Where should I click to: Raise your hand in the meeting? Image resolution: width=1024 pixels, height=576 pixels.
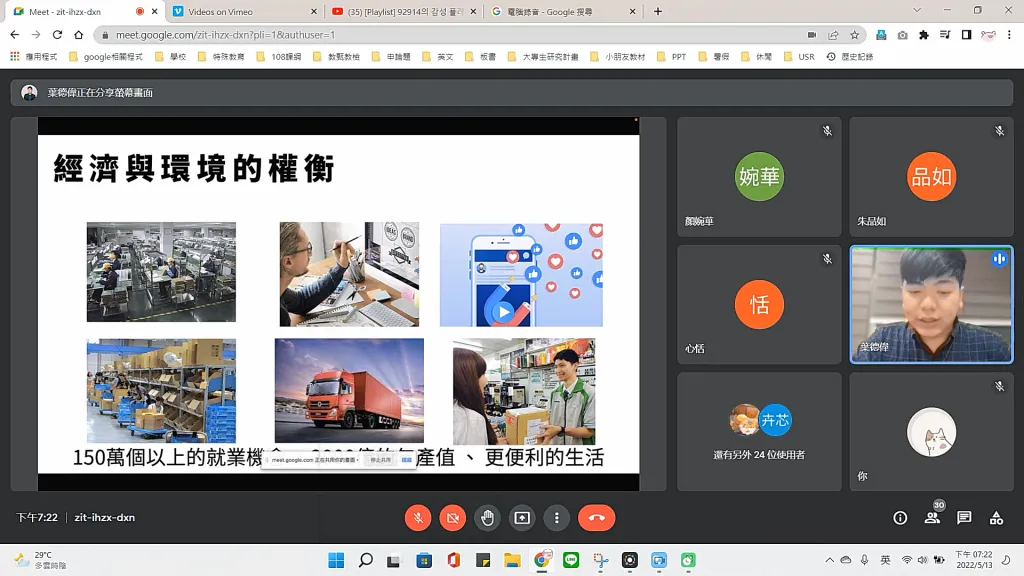click(487, 517)
